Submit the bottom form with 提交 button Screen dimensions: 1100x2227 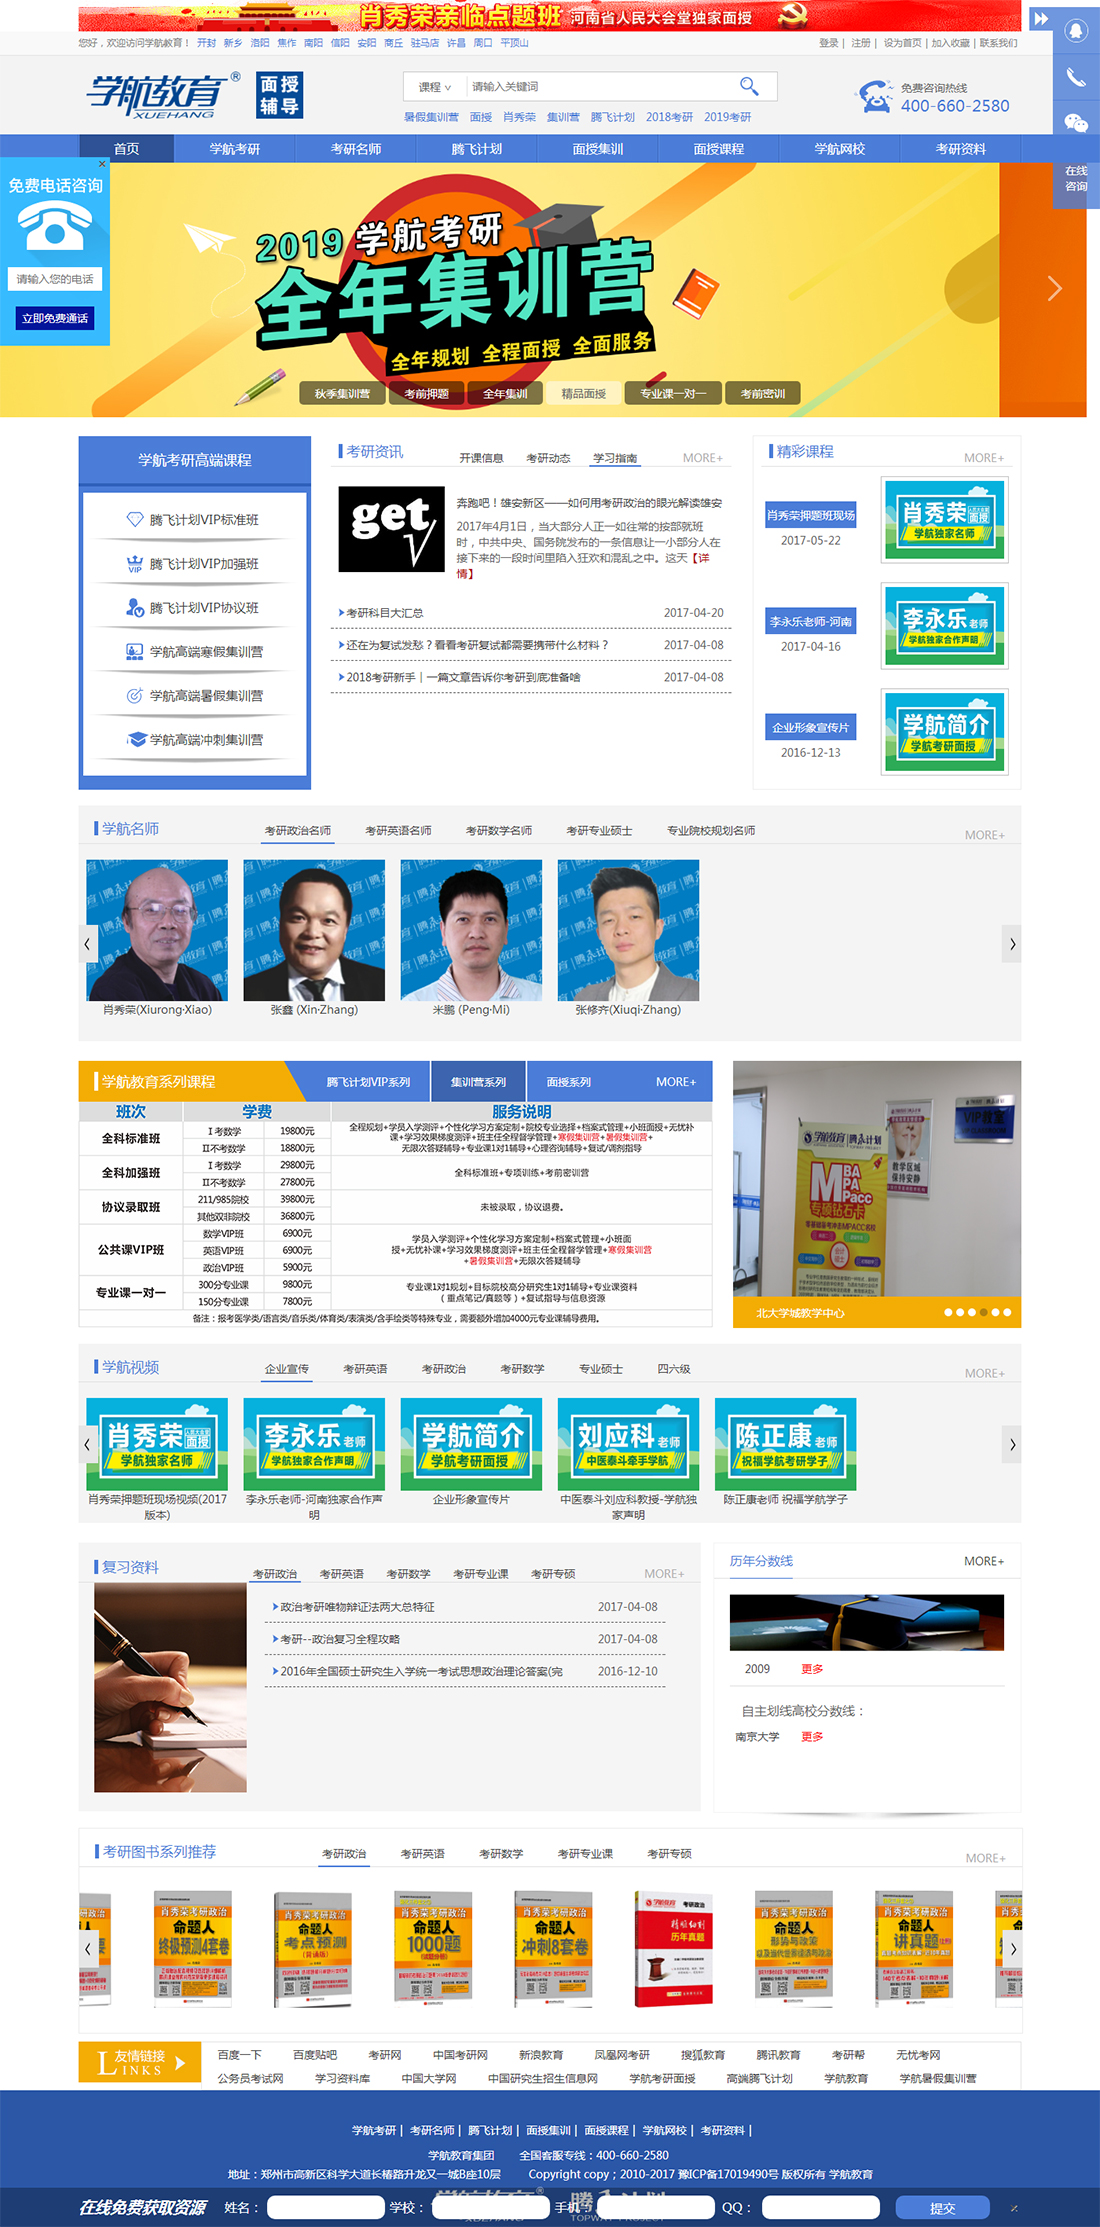[x=942, y=2208]
